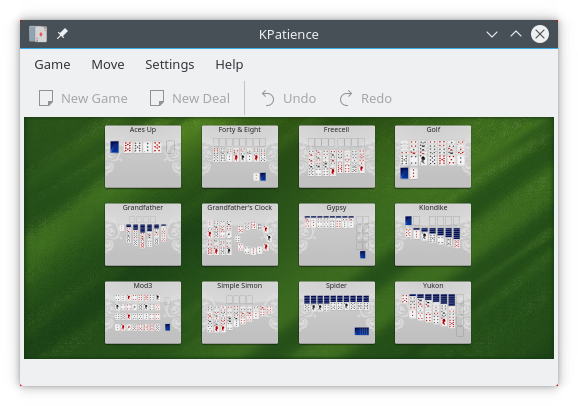The height and width of the screenshot is (406, 578).
Task: Toggle the pin window icon
Action: 62,34
